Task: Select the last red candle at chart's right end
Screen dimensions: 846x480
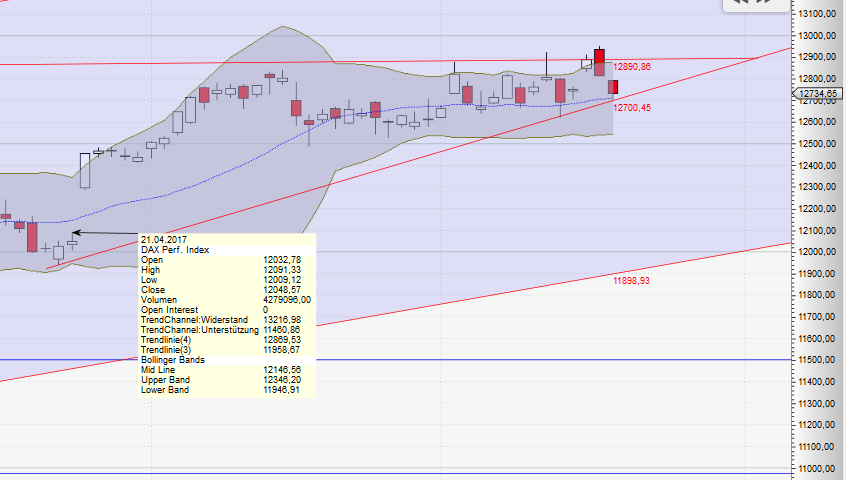Action: pyautogui.click(x=612, y=87)
